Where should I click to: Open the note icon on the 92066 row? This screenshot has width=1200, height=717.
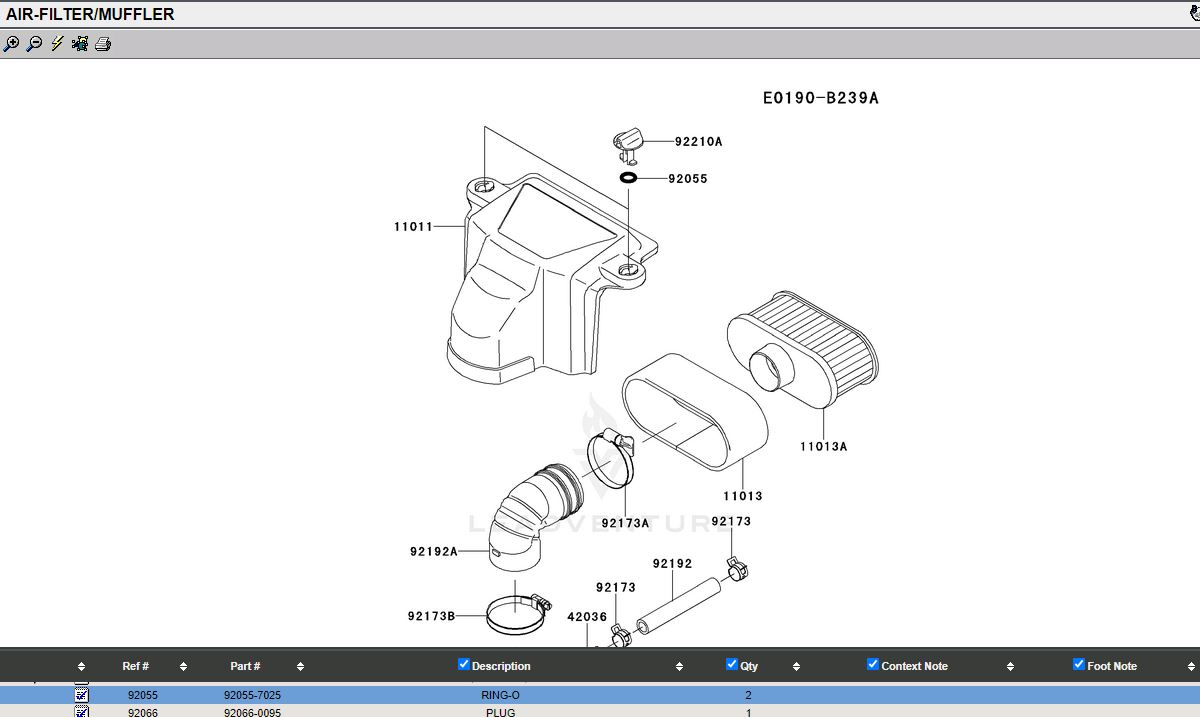pos(82,711)
